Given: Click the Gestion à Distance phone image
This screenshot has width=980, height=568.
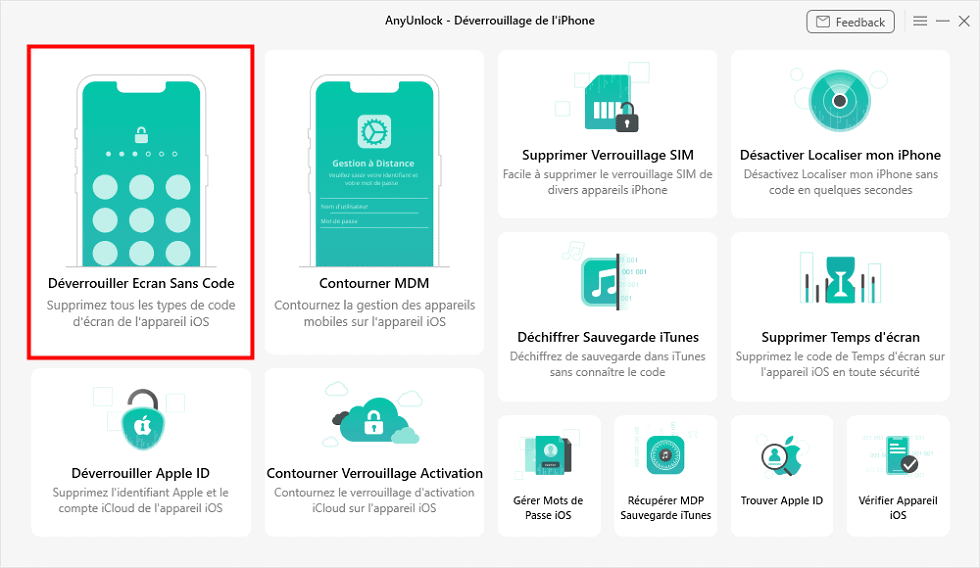Looking at the screenshot, I should pos(374,170).
